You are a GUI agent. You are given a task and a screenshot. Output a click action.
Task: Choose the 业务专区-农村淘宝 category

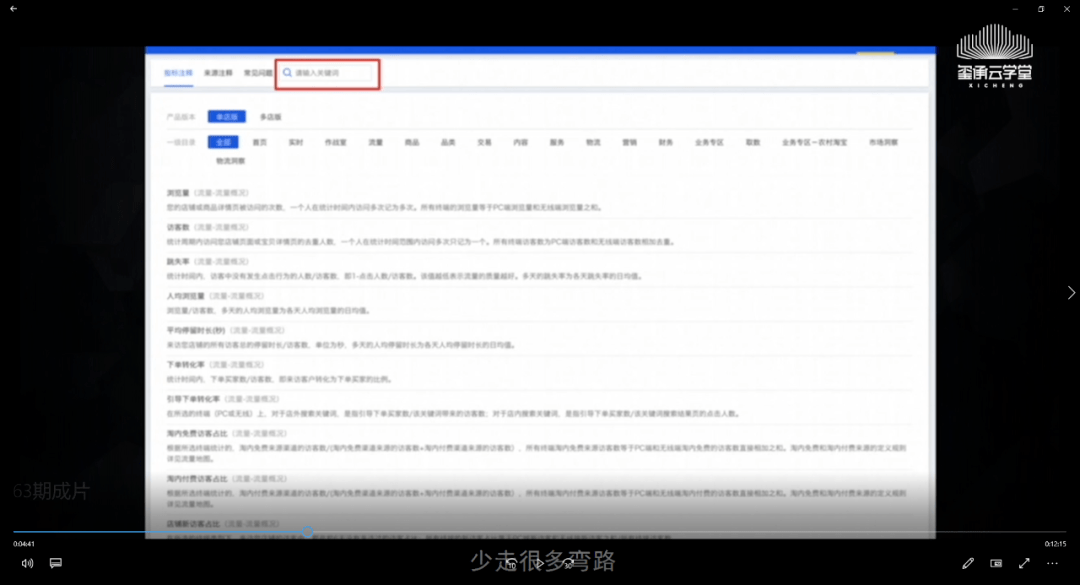point(814,142)
